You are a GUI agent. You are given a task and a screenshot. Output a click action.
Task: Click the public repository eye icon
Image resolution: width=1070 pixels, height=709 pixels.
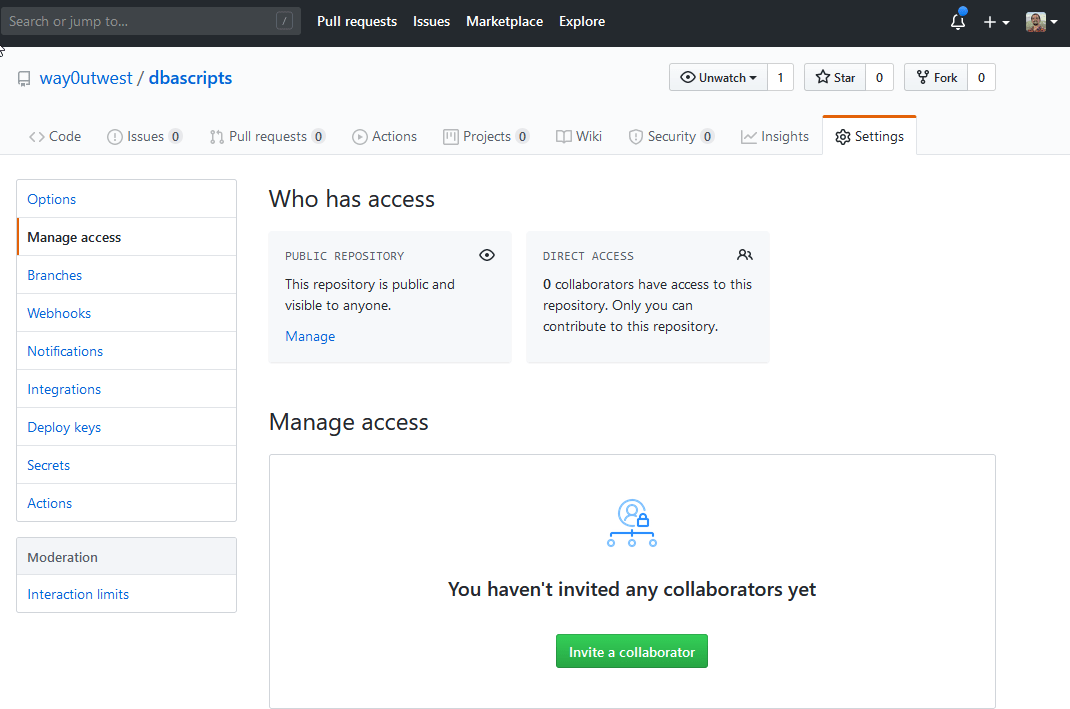point(487,255)
